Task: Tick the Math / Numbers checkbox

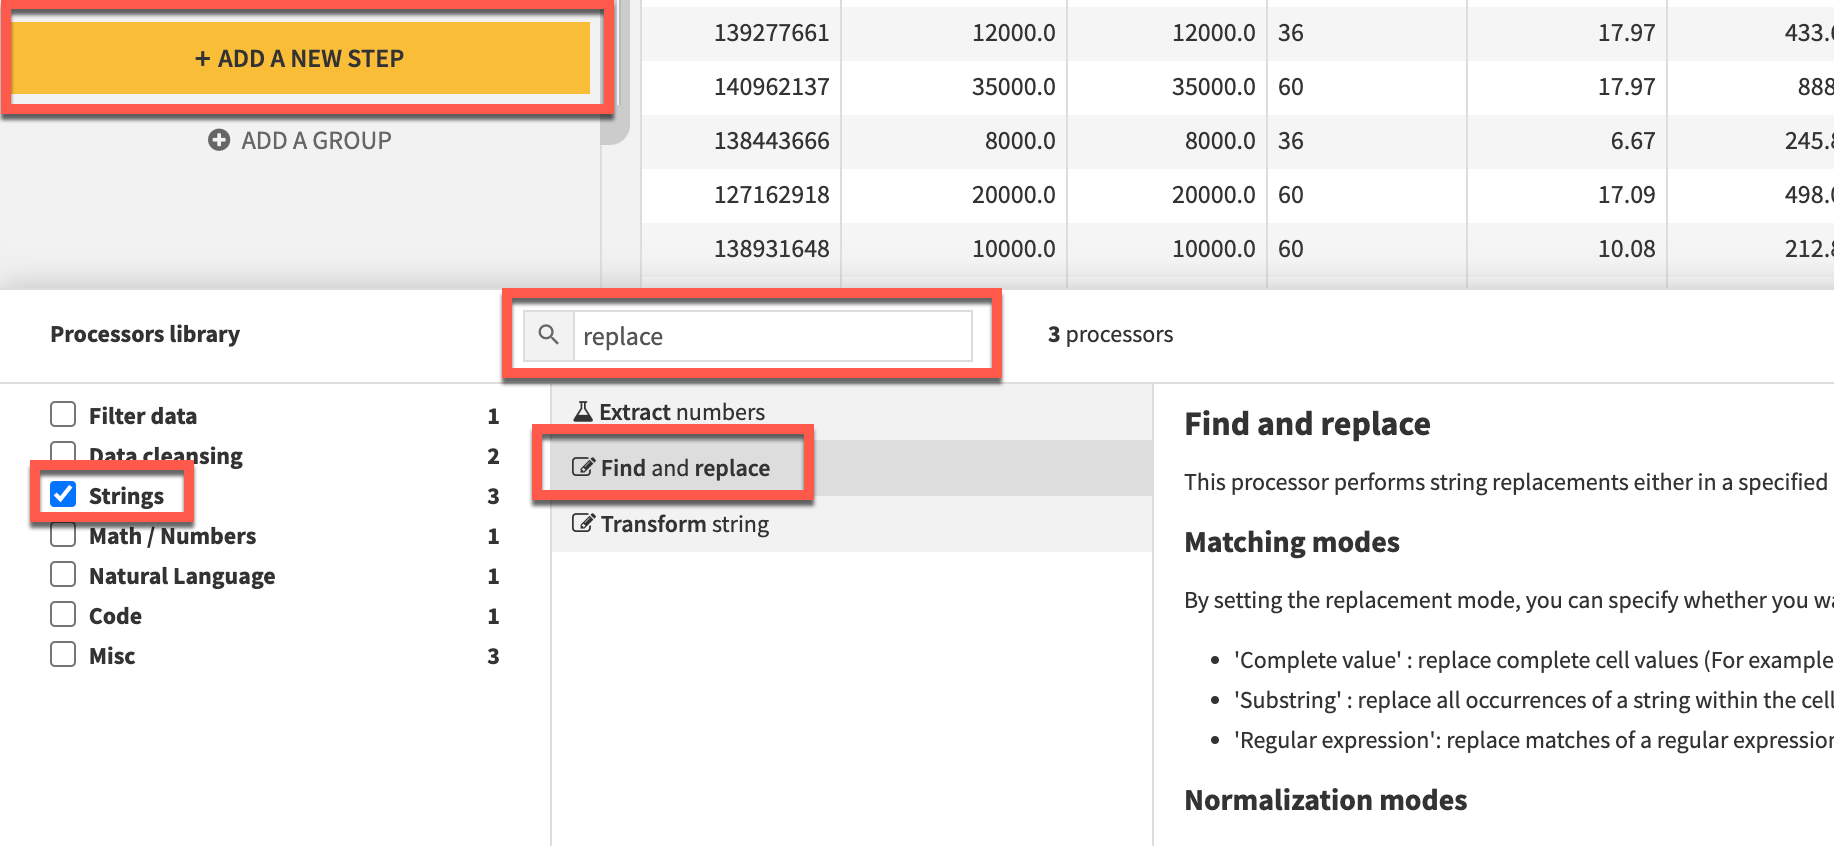Action: point(63,536)
